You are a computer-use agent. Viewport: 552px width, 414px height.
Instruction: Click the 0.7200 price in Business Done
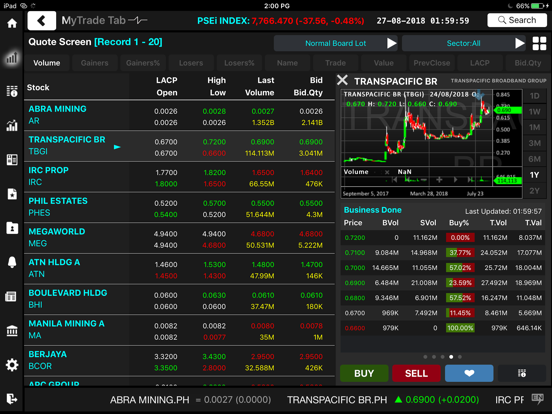point(355,238)
